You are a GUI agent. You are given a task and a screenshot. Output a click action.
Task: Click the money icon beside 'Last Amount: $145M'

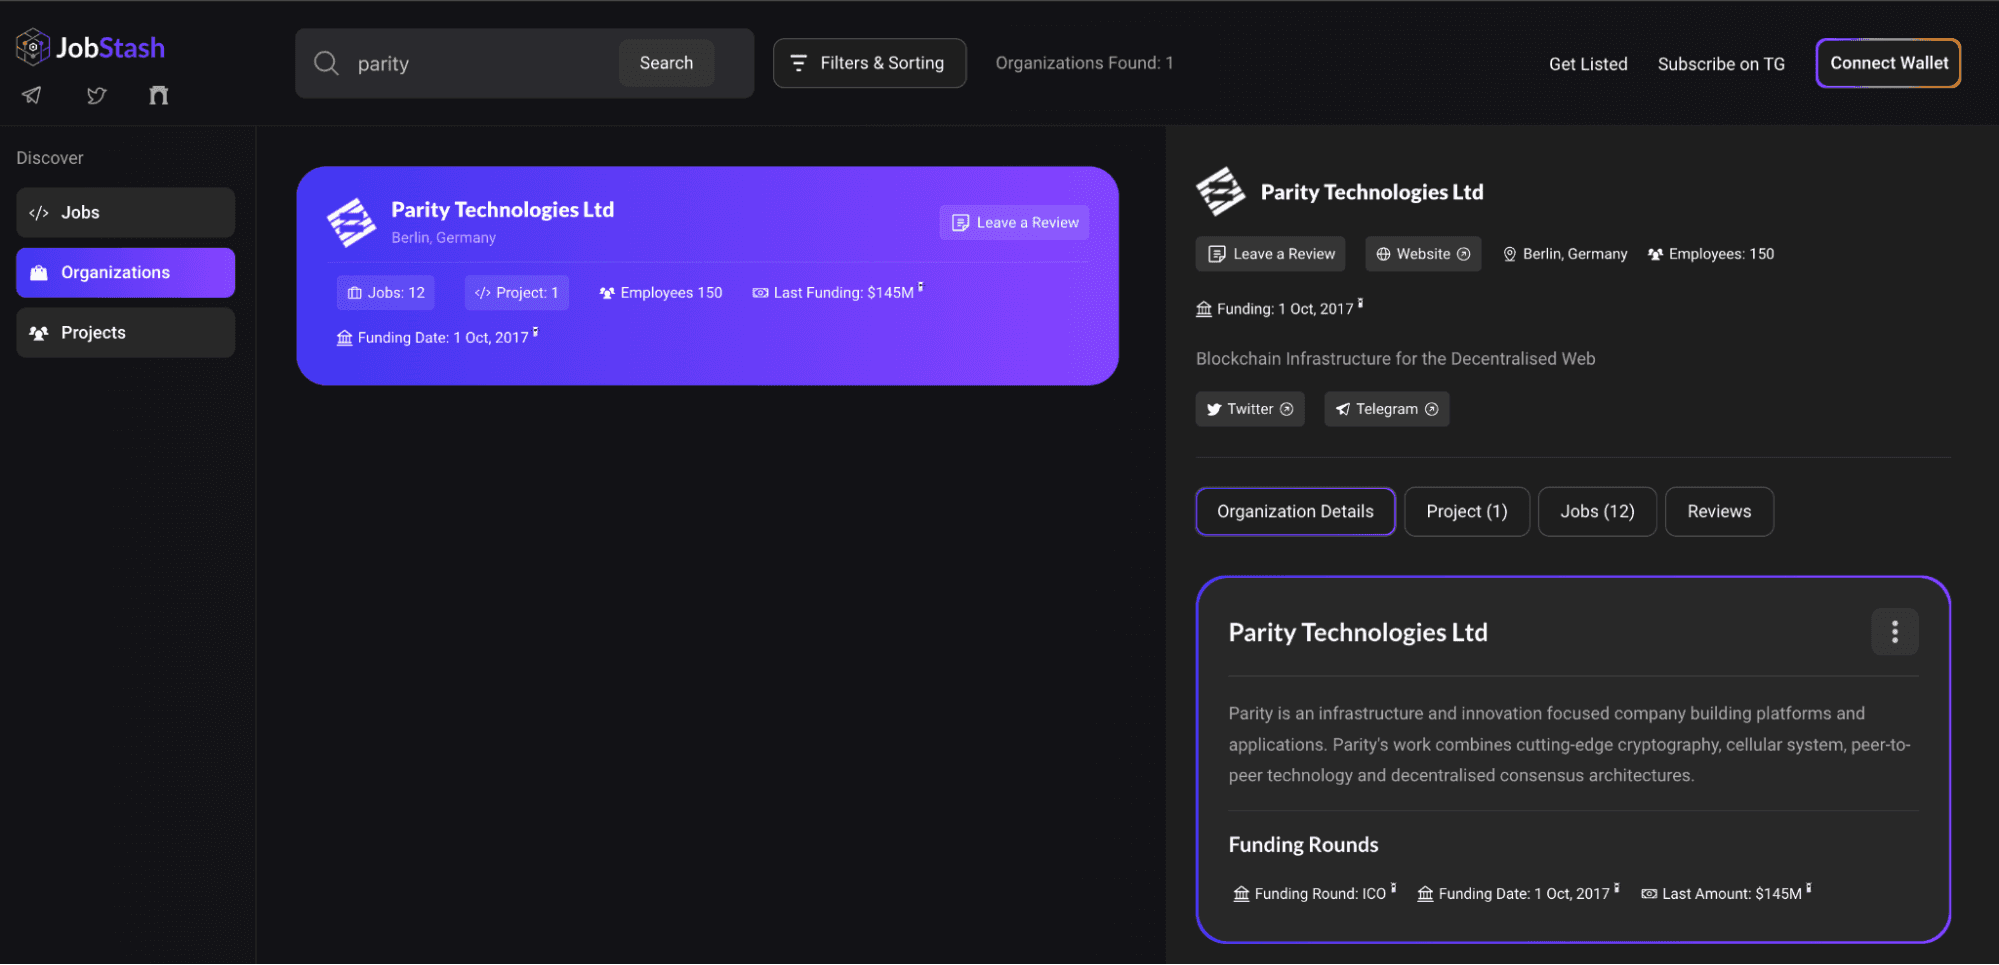point(1649,893)
